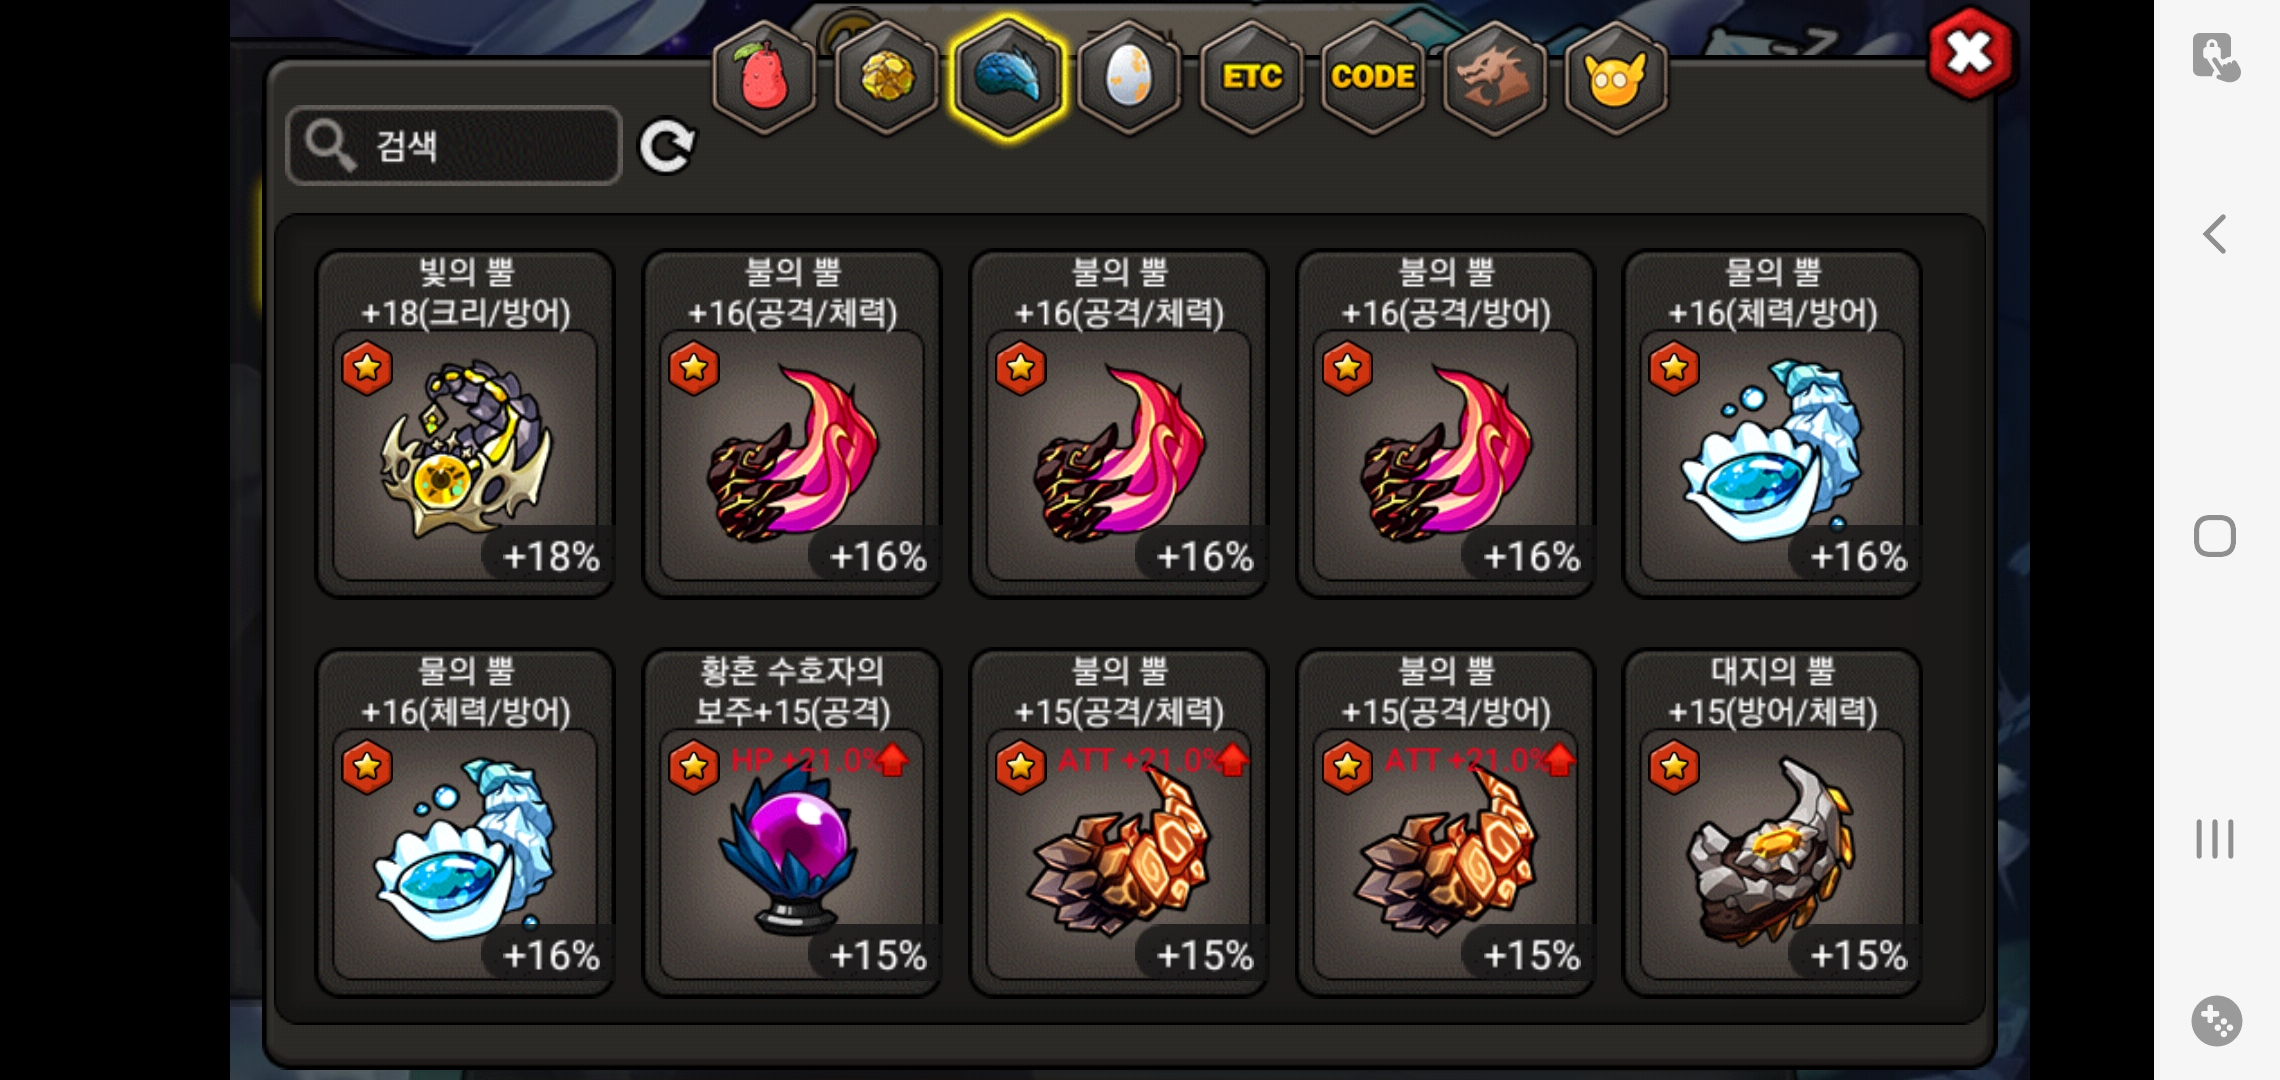
Task: Select the first 불의 뿔 +16(공격/체력) item
Action: click(792, 423)
